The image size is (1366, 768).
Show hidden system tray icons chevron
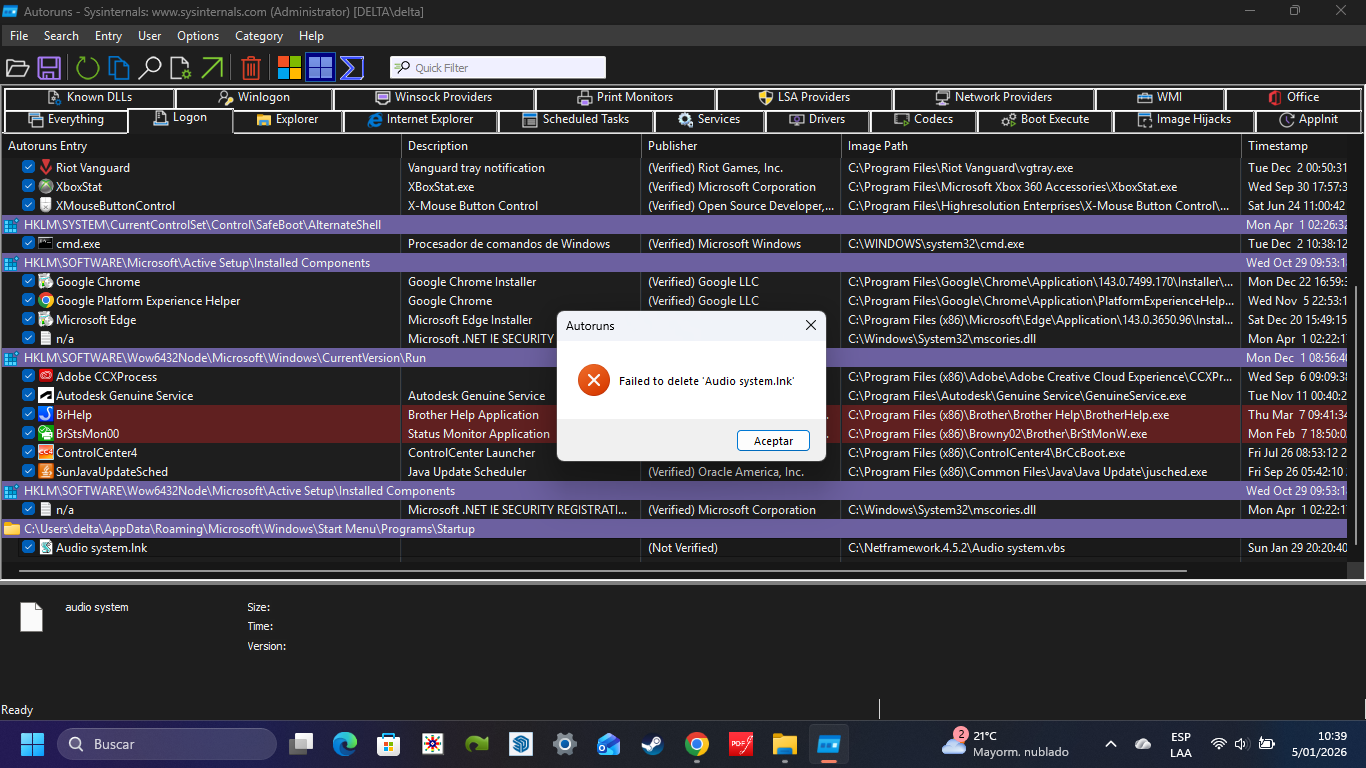1111,744
